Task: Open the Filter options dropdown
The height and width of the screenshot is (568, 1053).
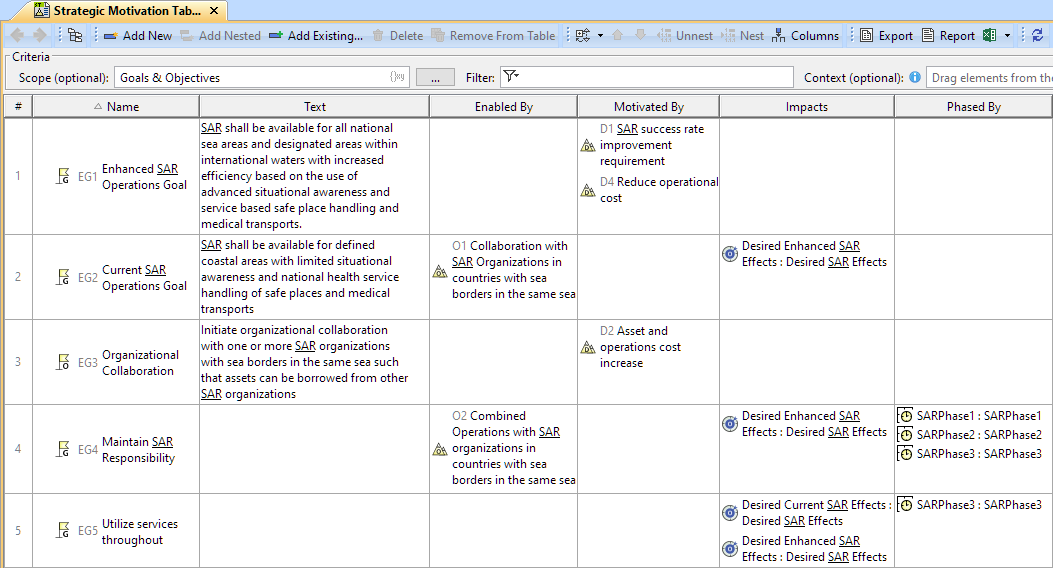Action: (x=510, y=77)
